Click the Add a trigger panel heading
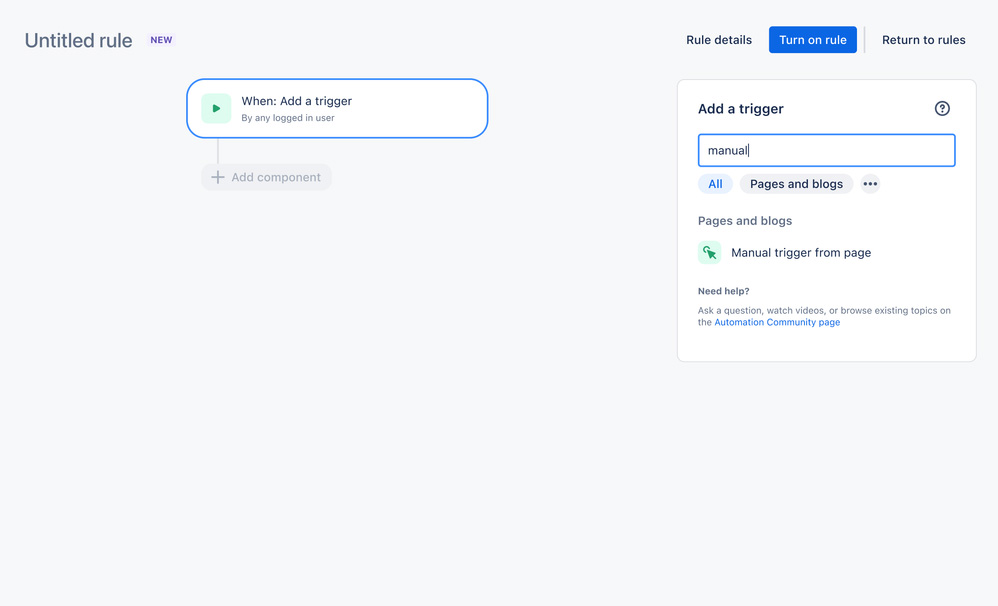This screenshot has width=998, height=606. click(740, 109)
